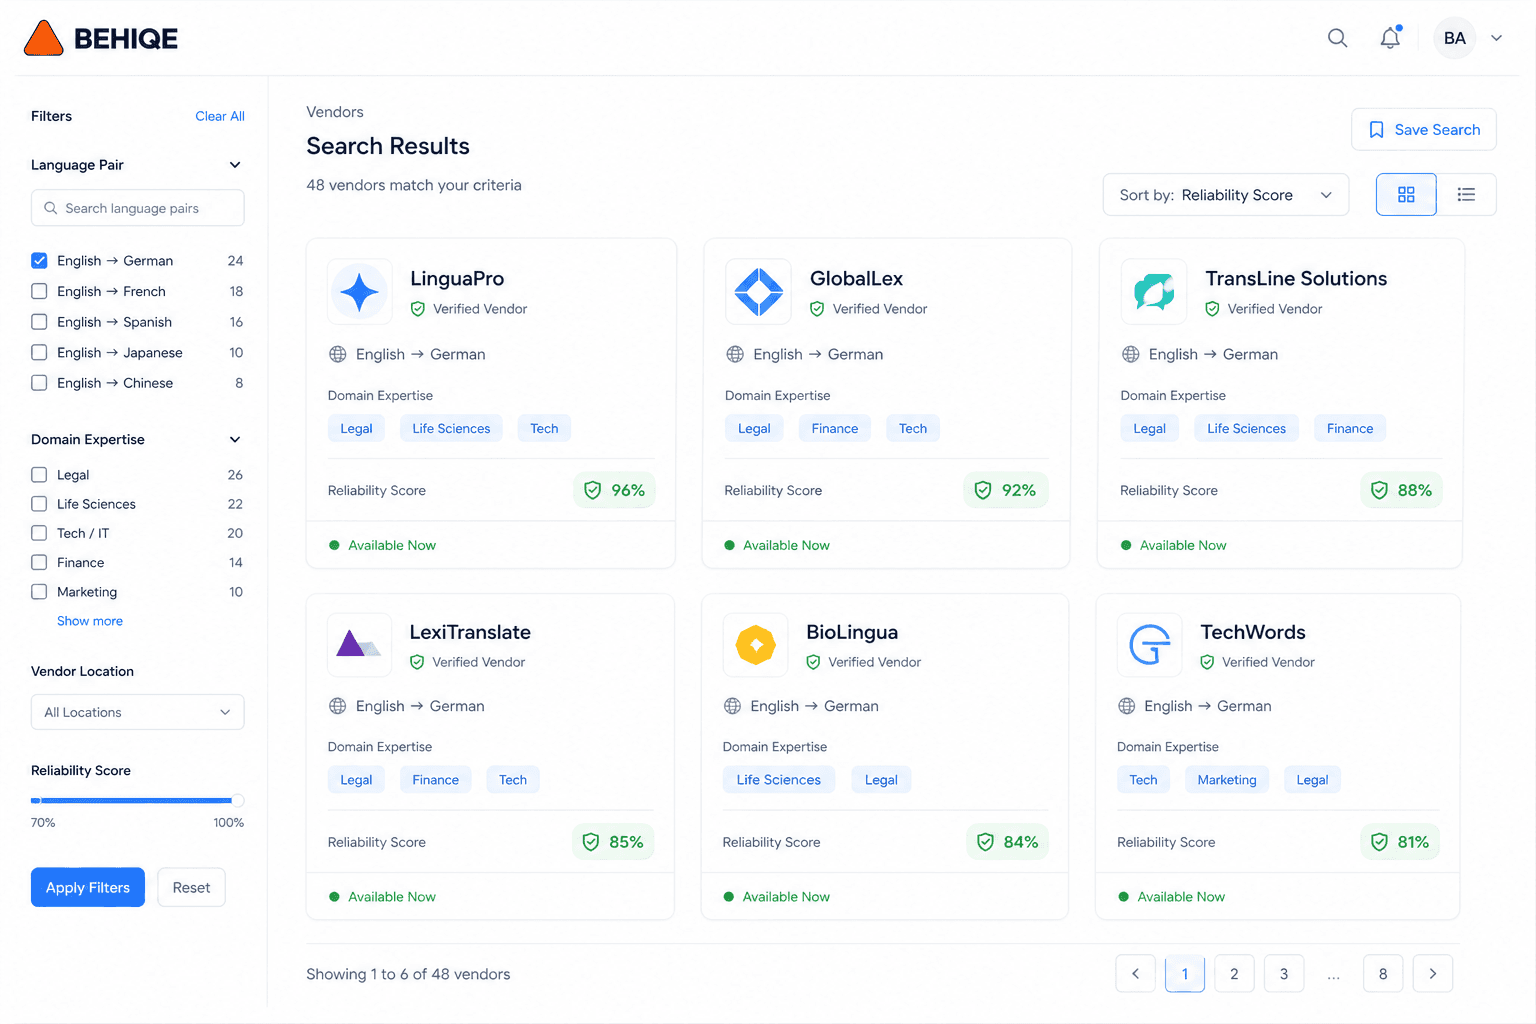The width and height of the screenshot is (1536, 1024).
Task: Click Life Sciences tag on LinguaPro card
Action: tap(451, 428)
